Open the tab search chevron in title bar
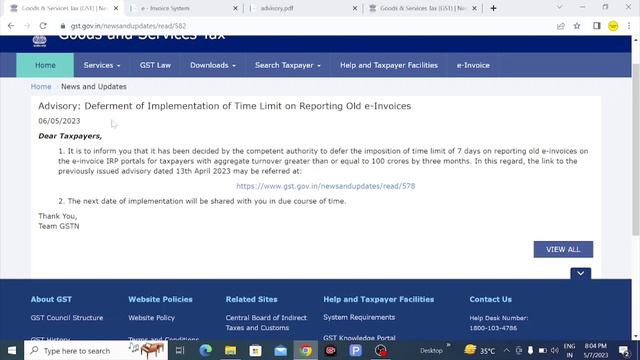 coord(559,7)
